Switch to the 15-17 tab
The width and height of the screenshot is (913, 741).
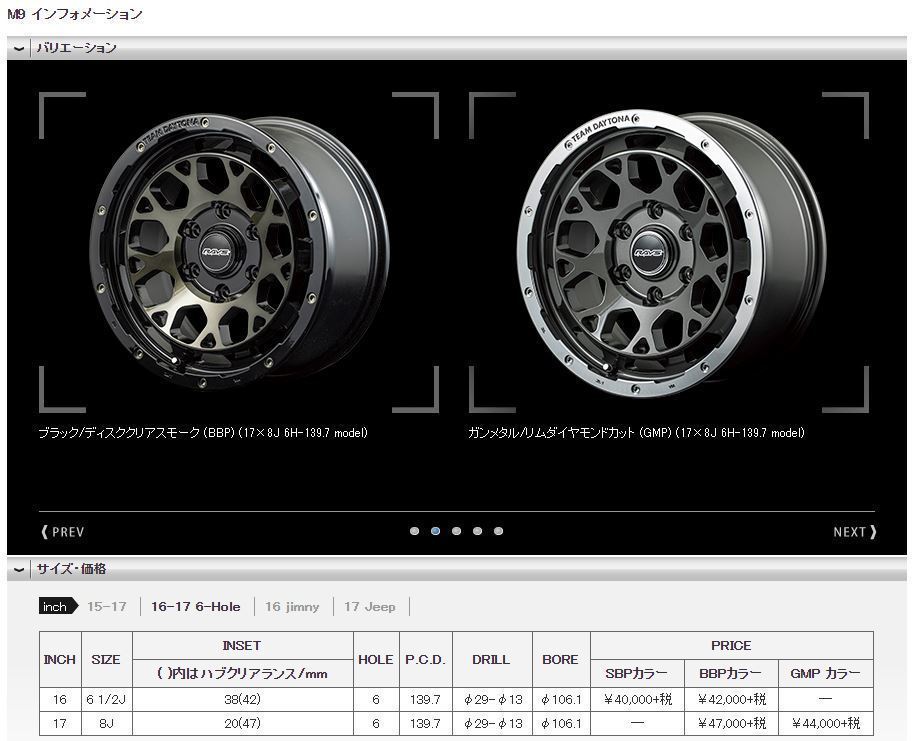(x=107, y=606)
